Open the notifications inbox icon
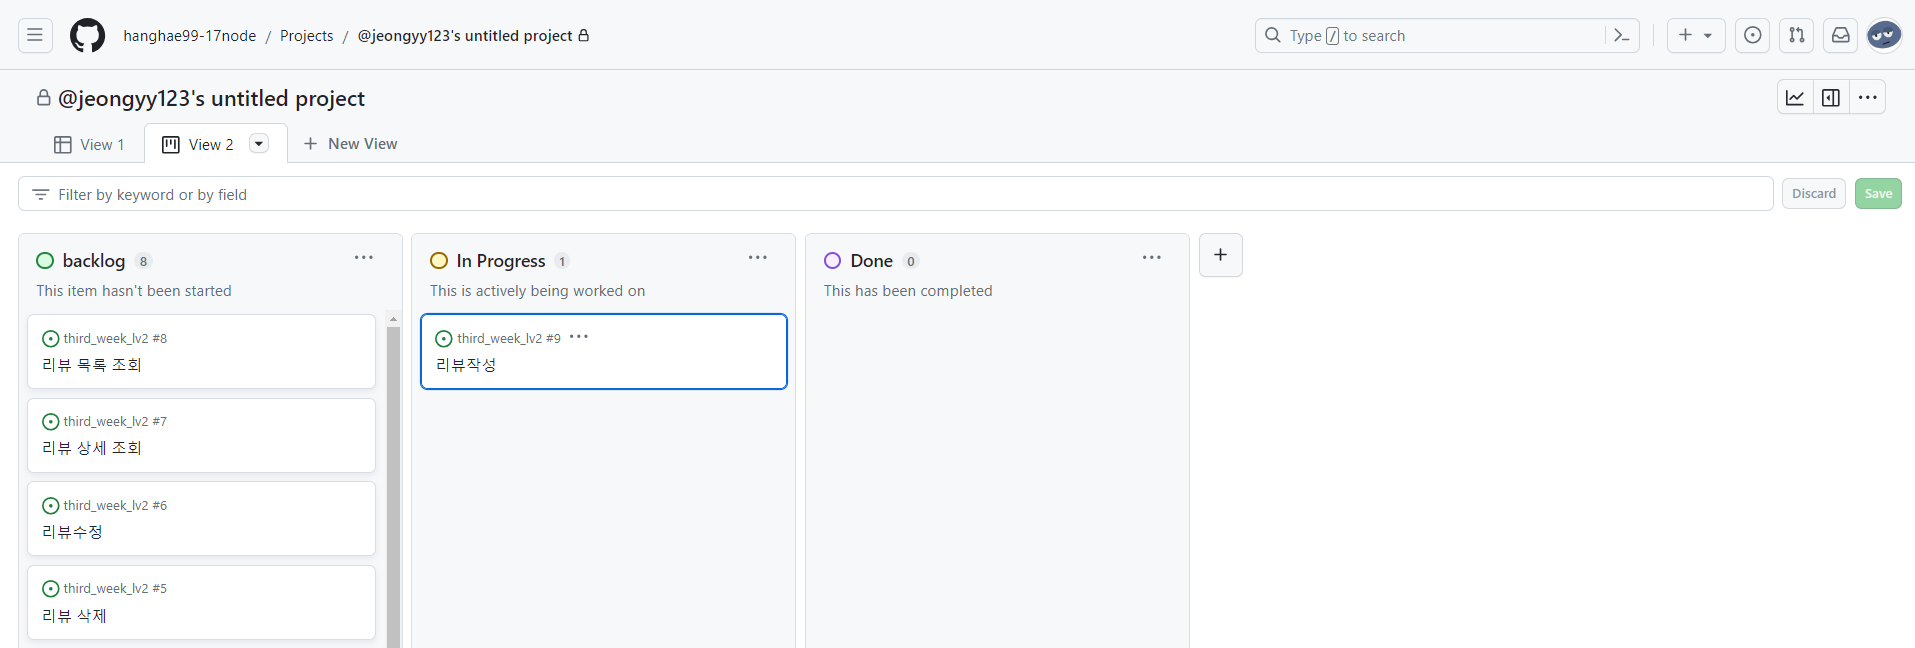Viewport: 1915px width, 648px height. click(1840, 36)
